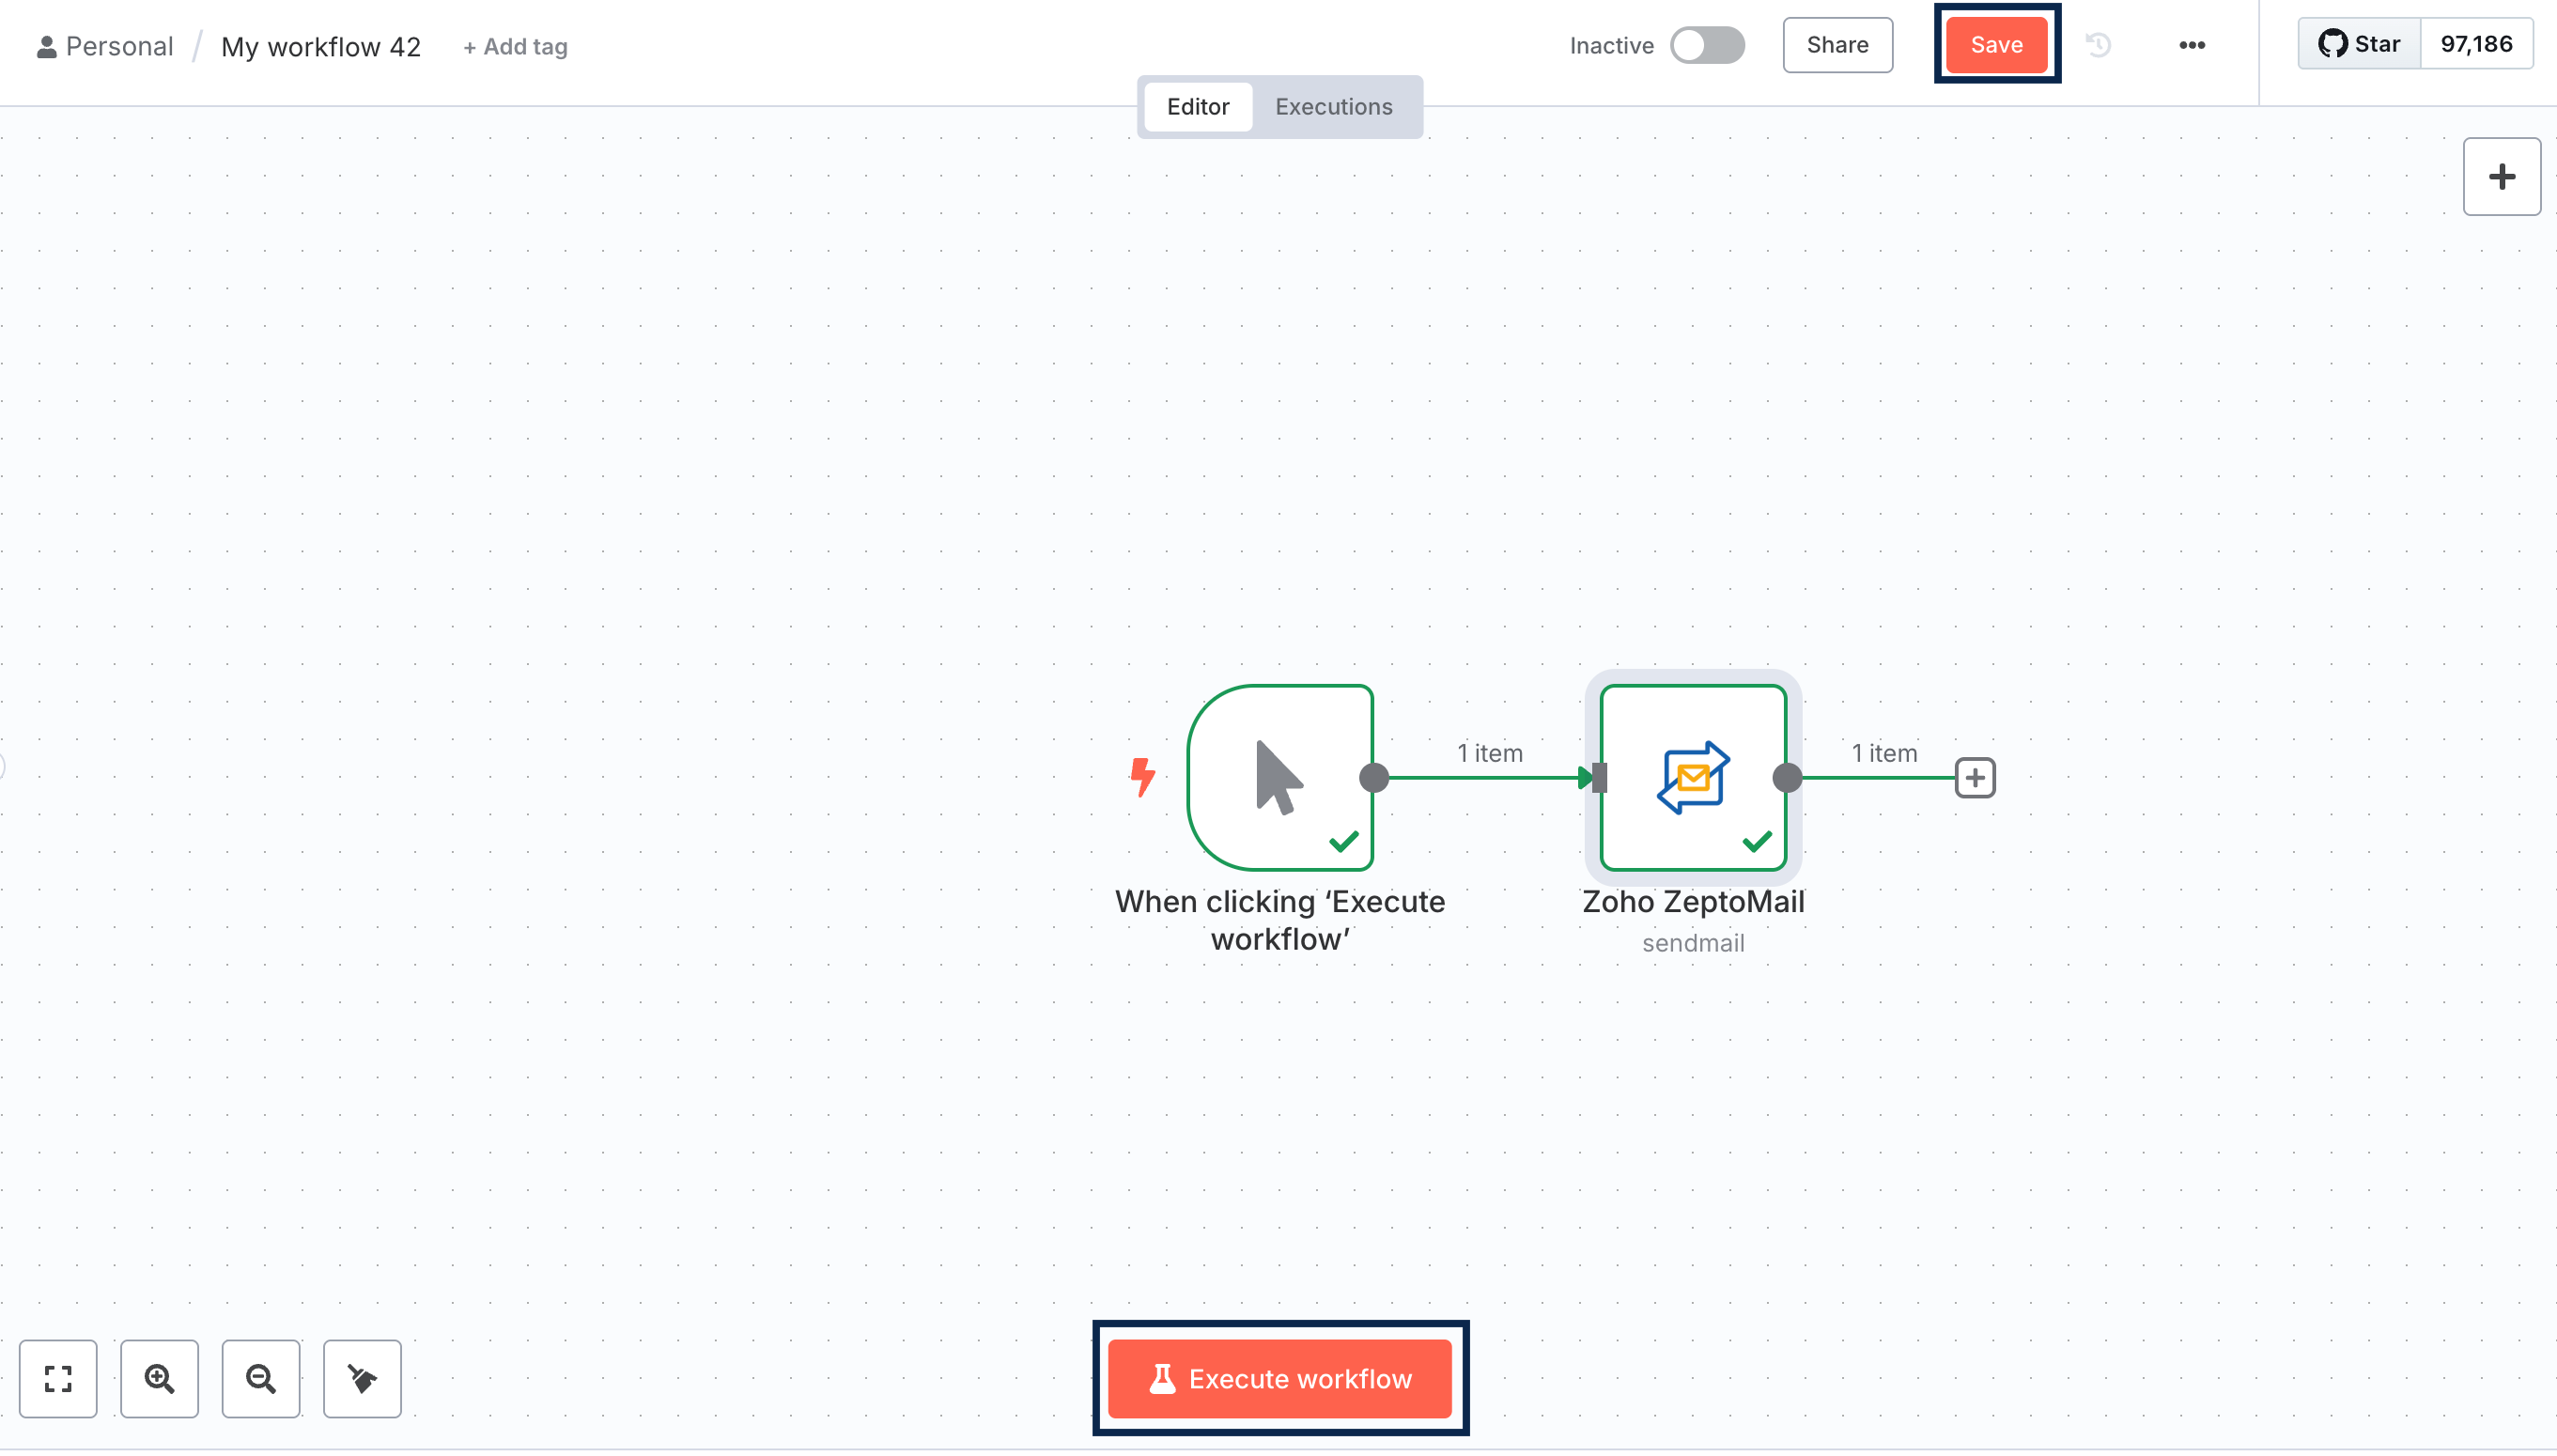Click the zoom out magnifier icon

tap(261, 1378)
